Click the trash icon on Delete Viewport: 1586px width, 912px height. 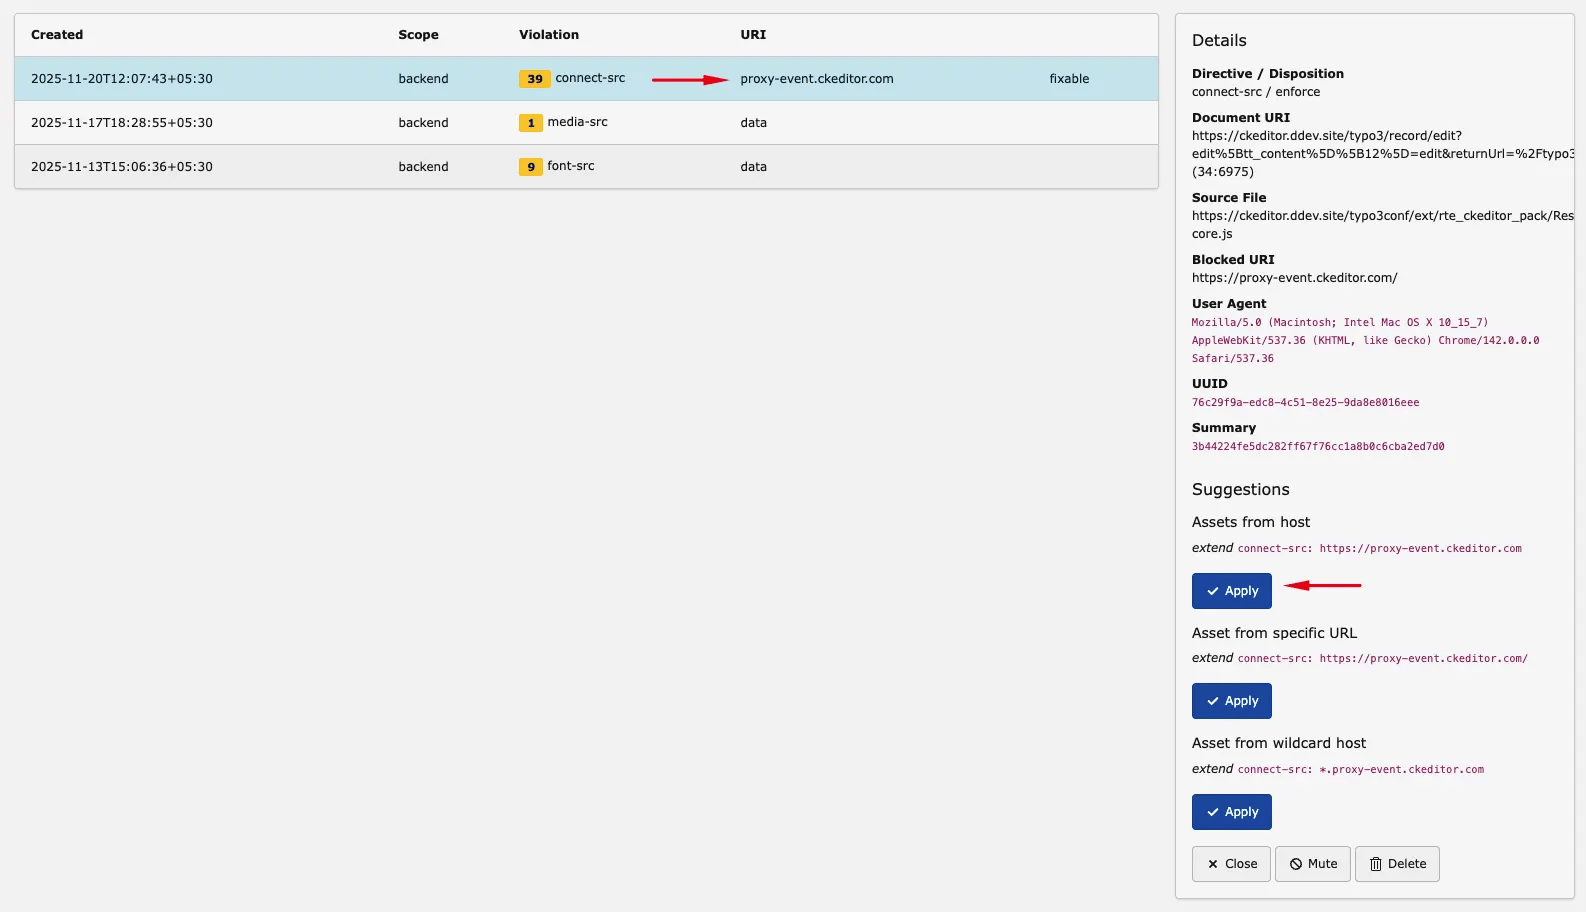tap(1376, 864)
